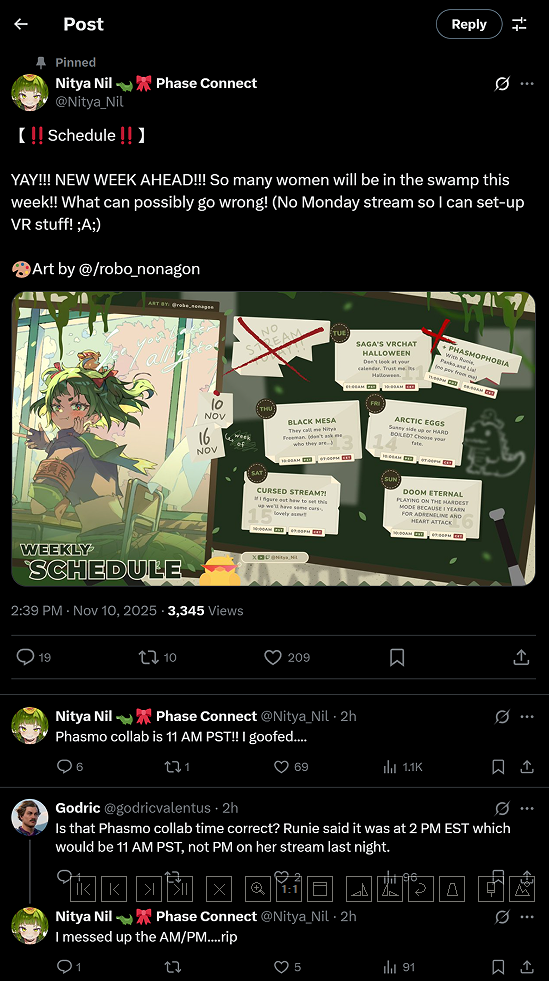This screenshot has width=549, height=981.
Task: Jump to first image in viewer toolbar
Action: point(83,888)
